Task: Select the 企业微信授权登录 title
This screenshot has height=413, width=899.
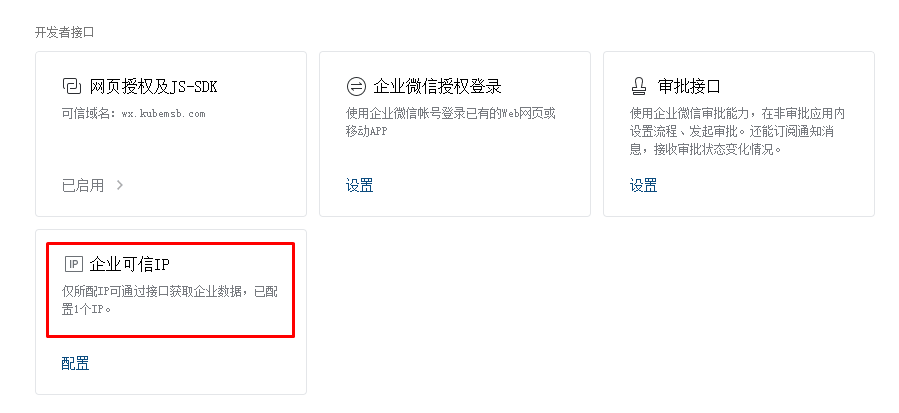Action: pos(437,87)
